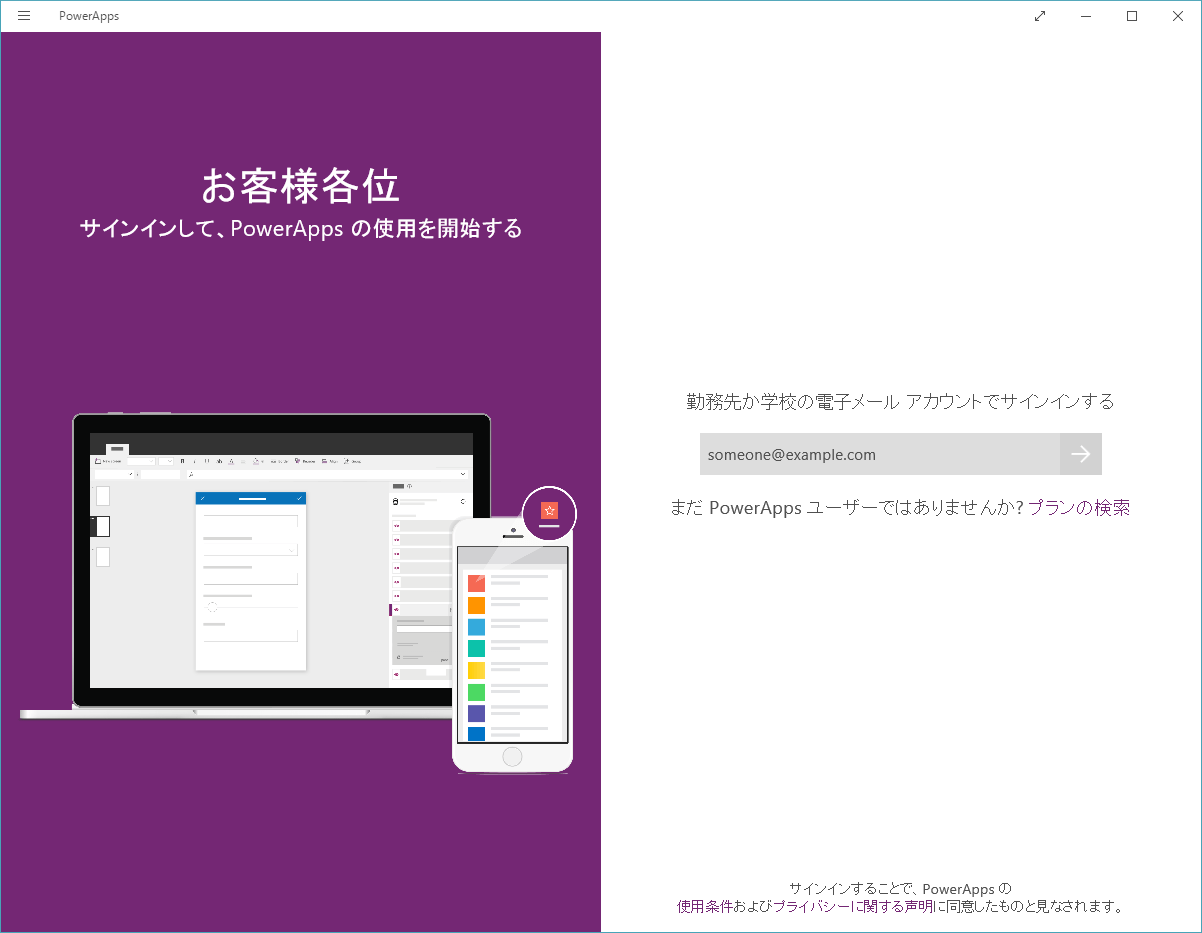Image resolution: width=1202 pixels, height=933 pixels.
Task: Open the 使用条件 link
Action: [705, 906]
